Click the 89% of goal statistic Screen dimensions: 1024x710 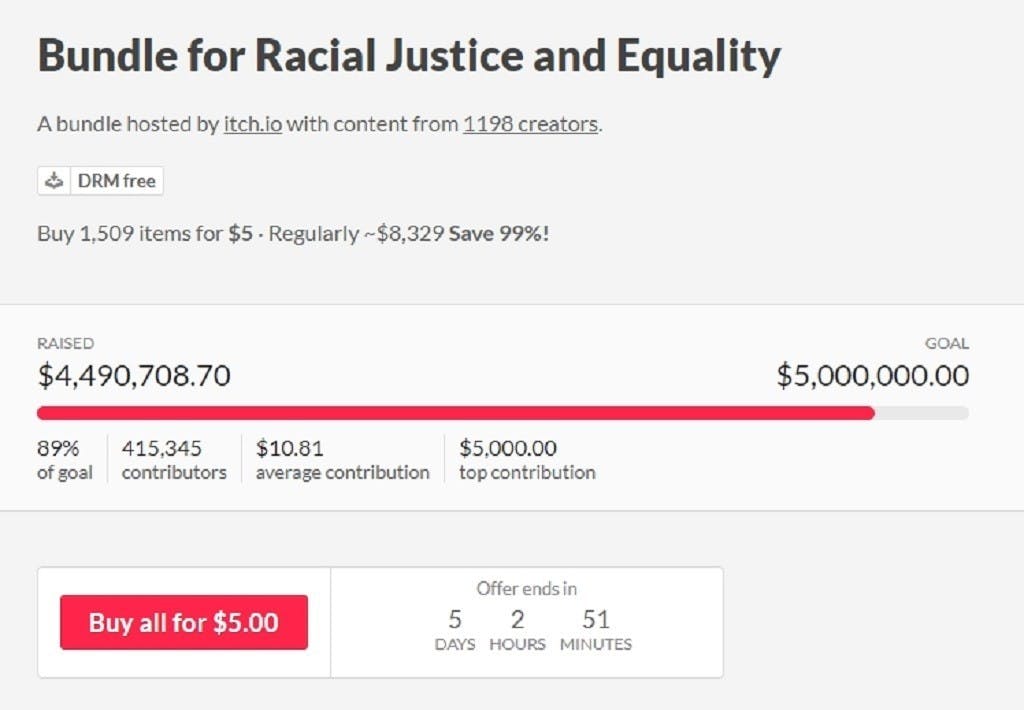coord(65,460)
